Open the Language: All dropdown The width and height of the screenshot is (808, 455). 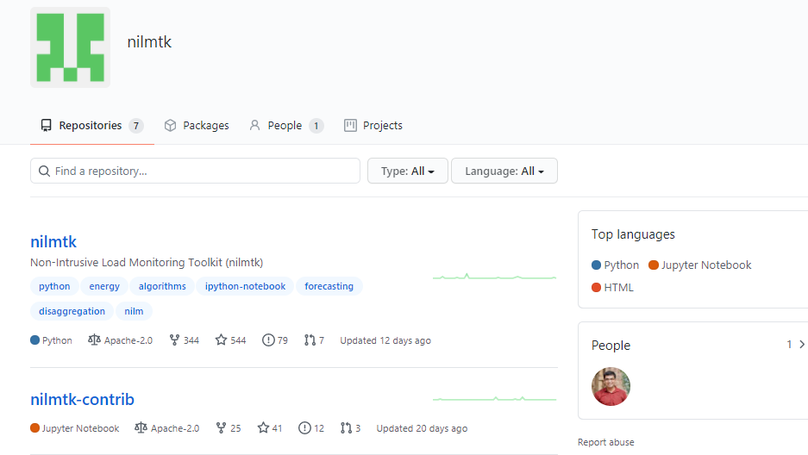[504, 171]
